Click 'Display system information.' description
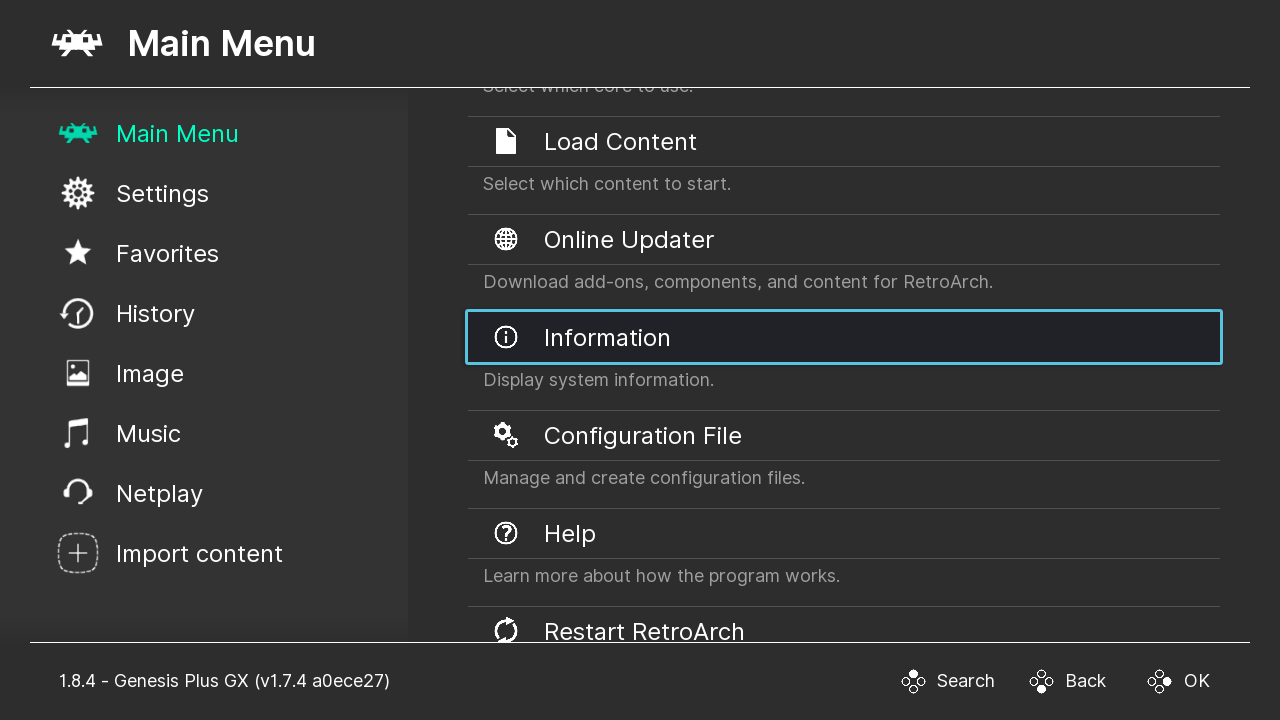 [x=599, y=380]
